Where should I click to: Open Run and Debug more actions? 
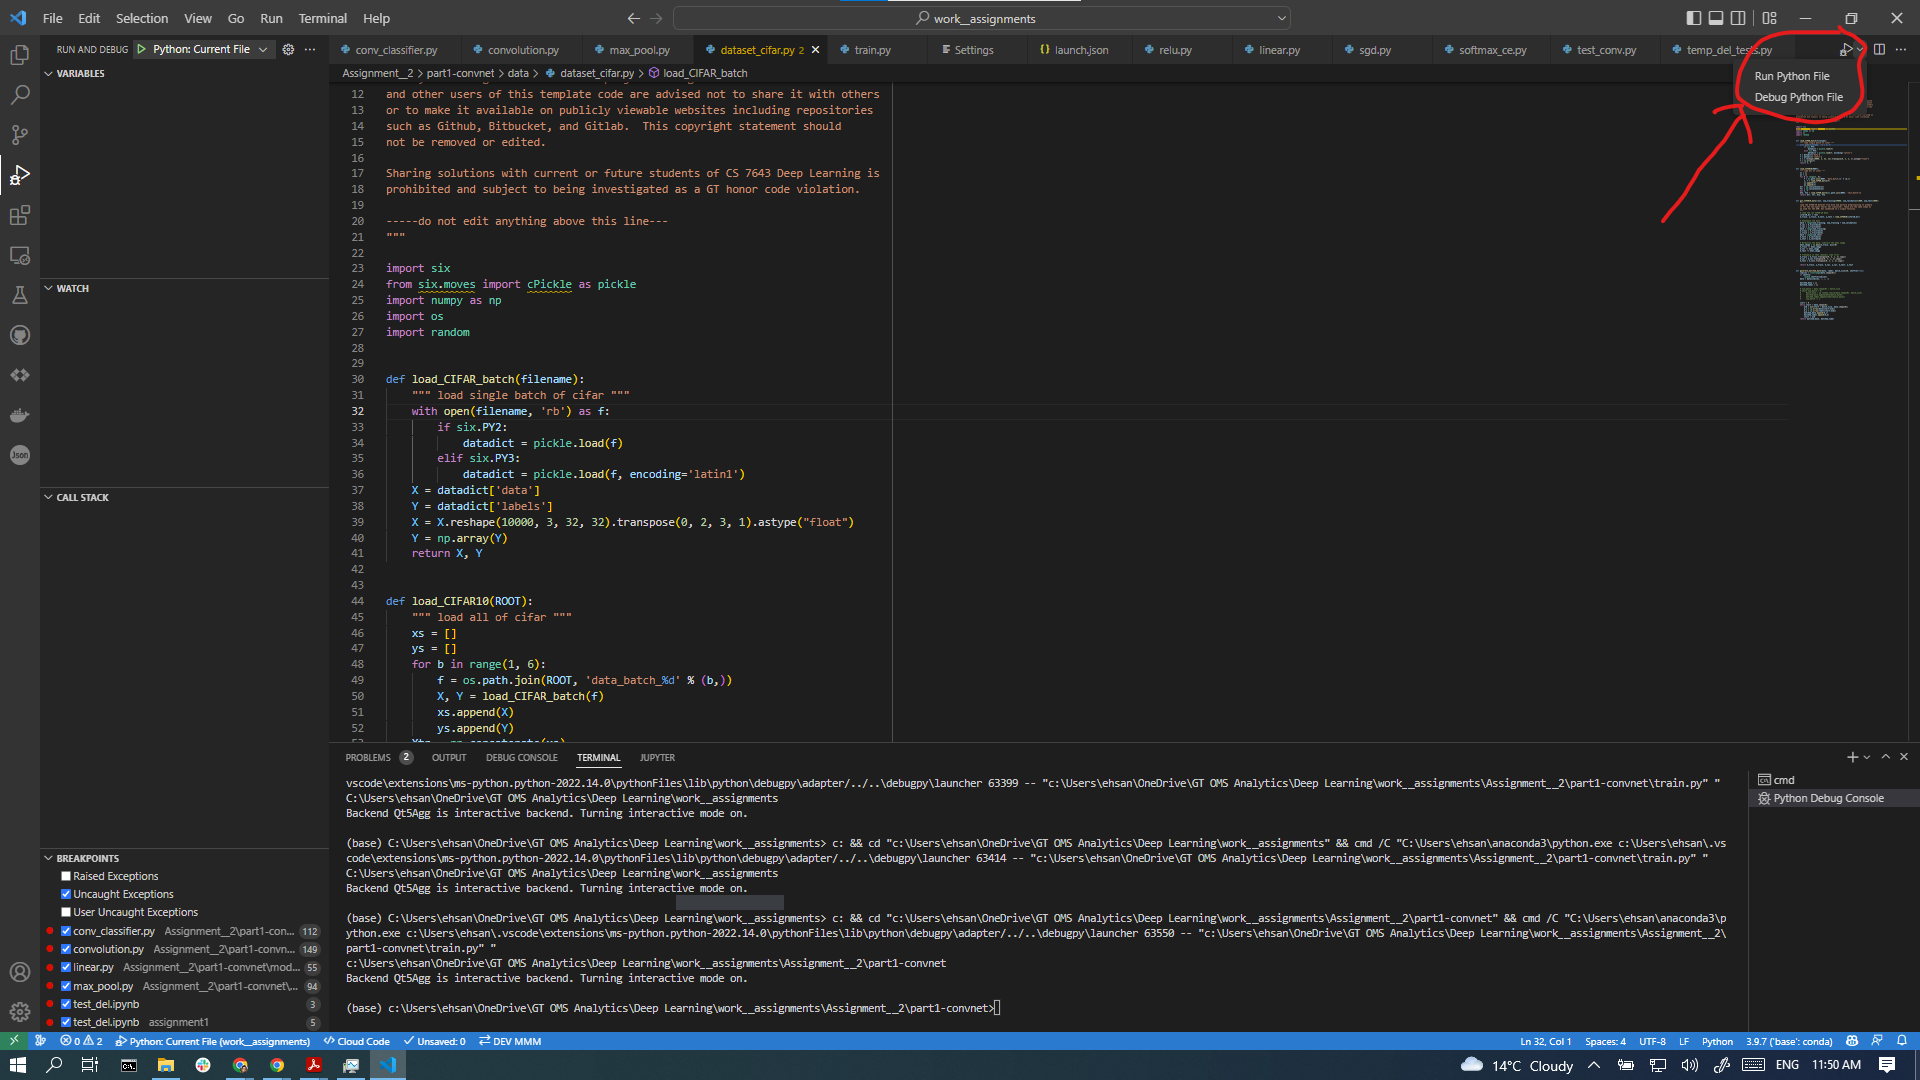(x=310, y=49)
